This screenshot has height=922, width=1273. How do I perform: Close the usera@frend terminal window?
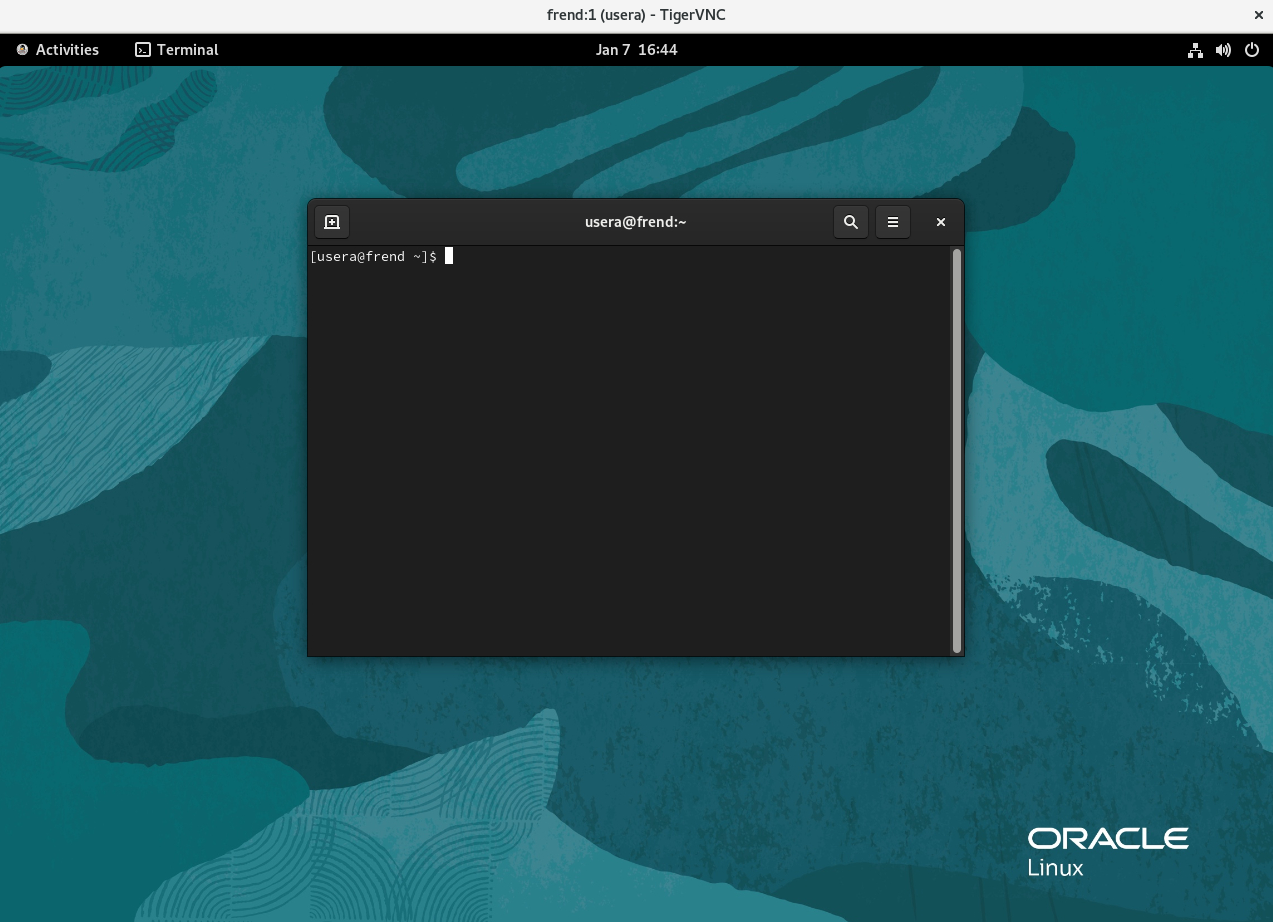pos(940,222)
